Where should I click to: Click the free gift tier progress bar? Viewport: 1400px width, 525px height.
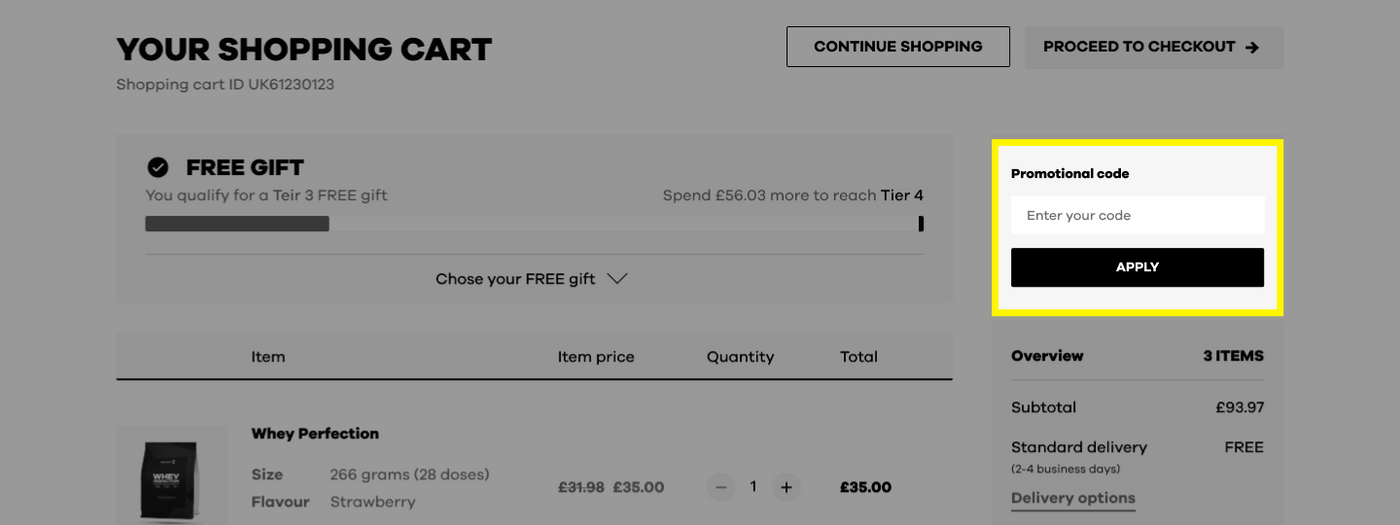coord(533,224)
